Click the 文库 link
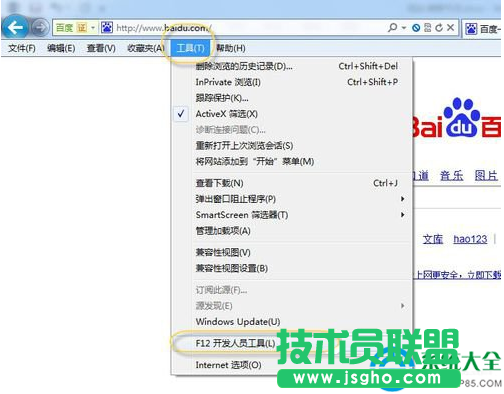504x394 pixels. click(433, 239)
